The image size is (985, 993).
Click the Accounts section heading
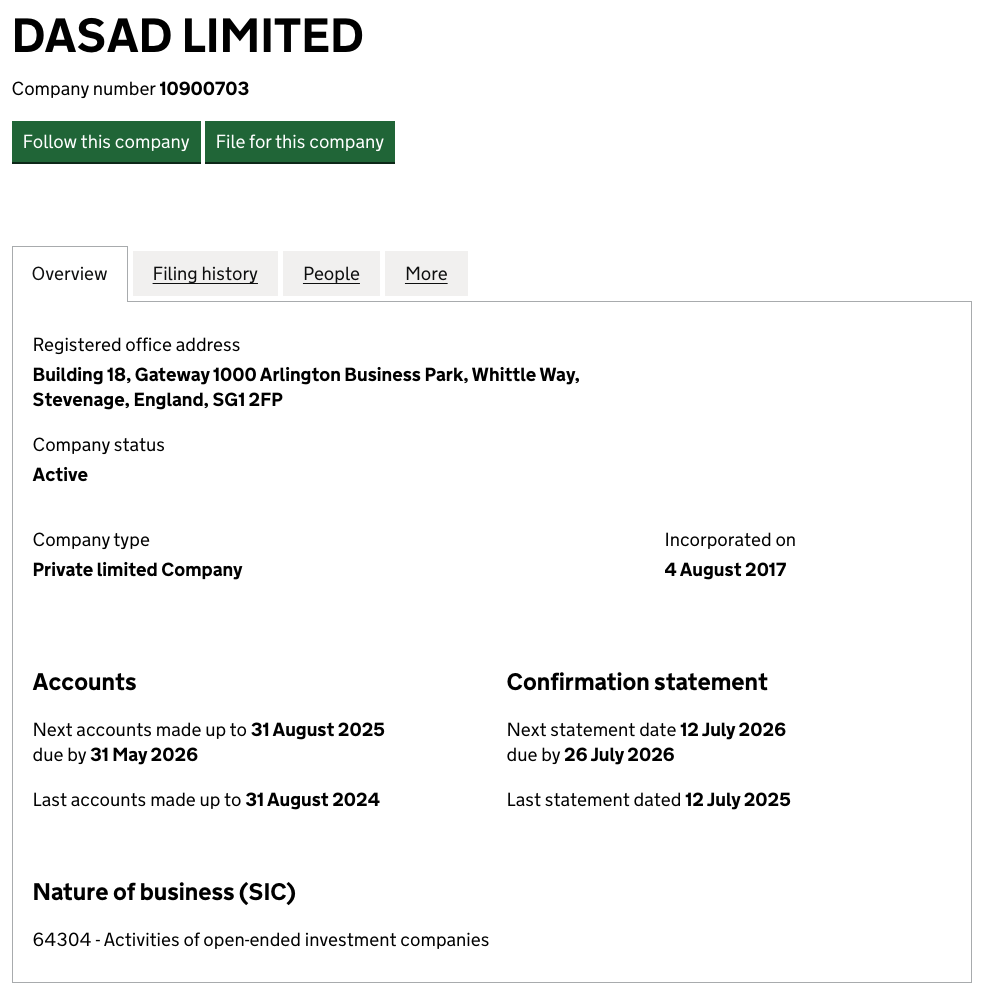click(84, 682)
